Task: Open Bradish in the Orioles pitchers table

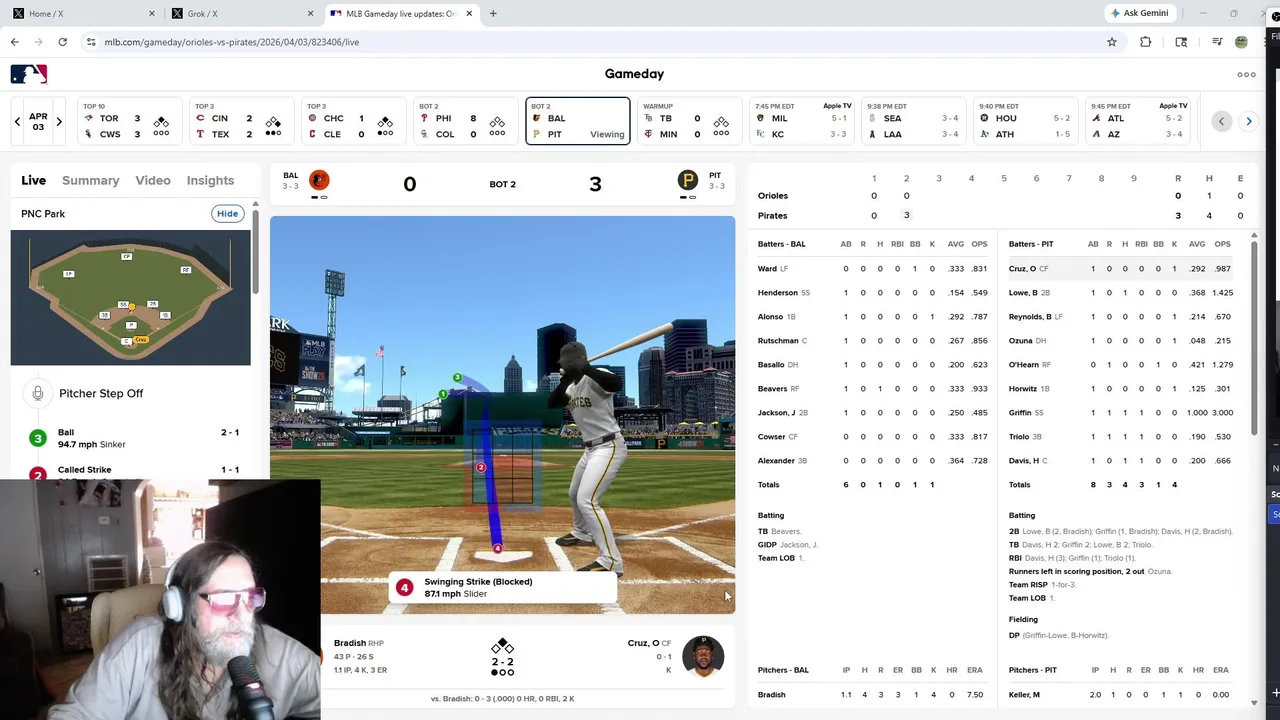Action: pyautogui.click(x=772, y=695)
